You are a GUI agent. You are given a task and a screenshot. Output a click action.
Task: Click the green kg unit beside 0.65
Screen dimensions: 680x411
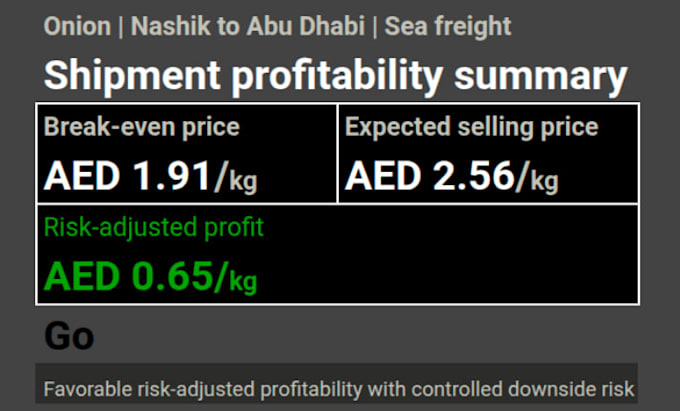243,281
